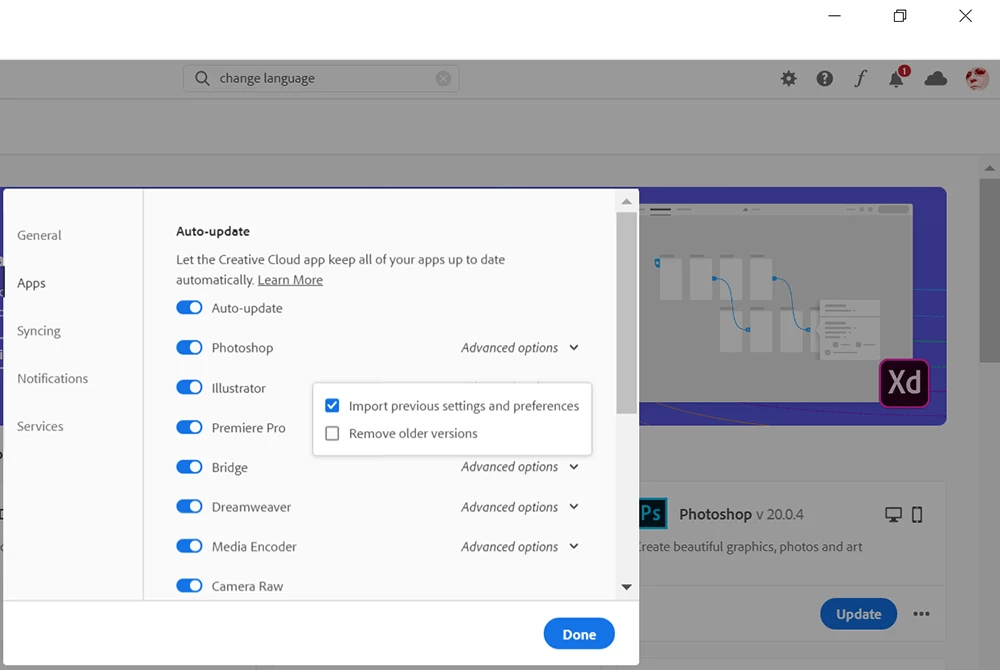
Task: Toggle auto-update for Dreamweaver
Action: (189, 507)
